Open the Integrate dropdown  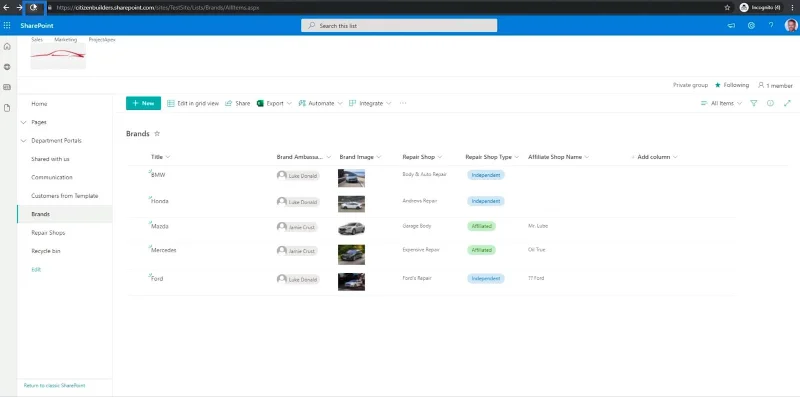pos(370,103)
